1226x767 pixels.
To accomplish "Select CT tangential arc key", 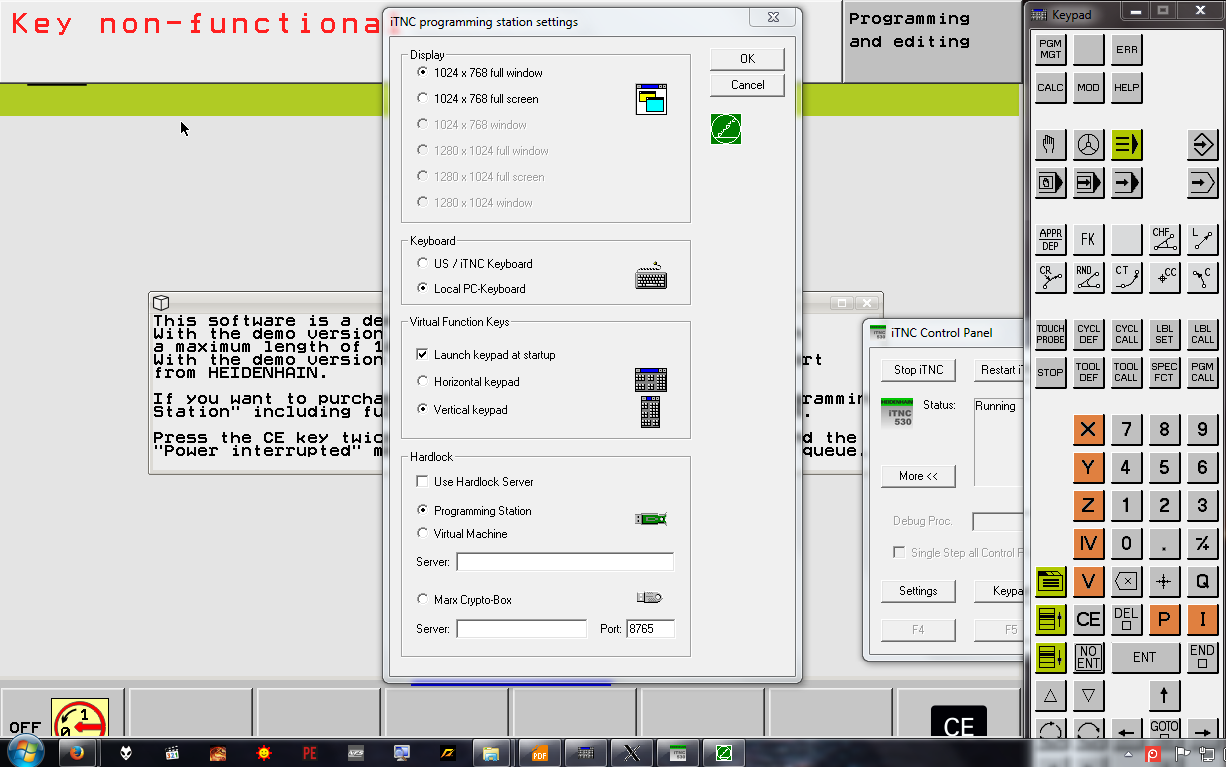I will 1126,278.
